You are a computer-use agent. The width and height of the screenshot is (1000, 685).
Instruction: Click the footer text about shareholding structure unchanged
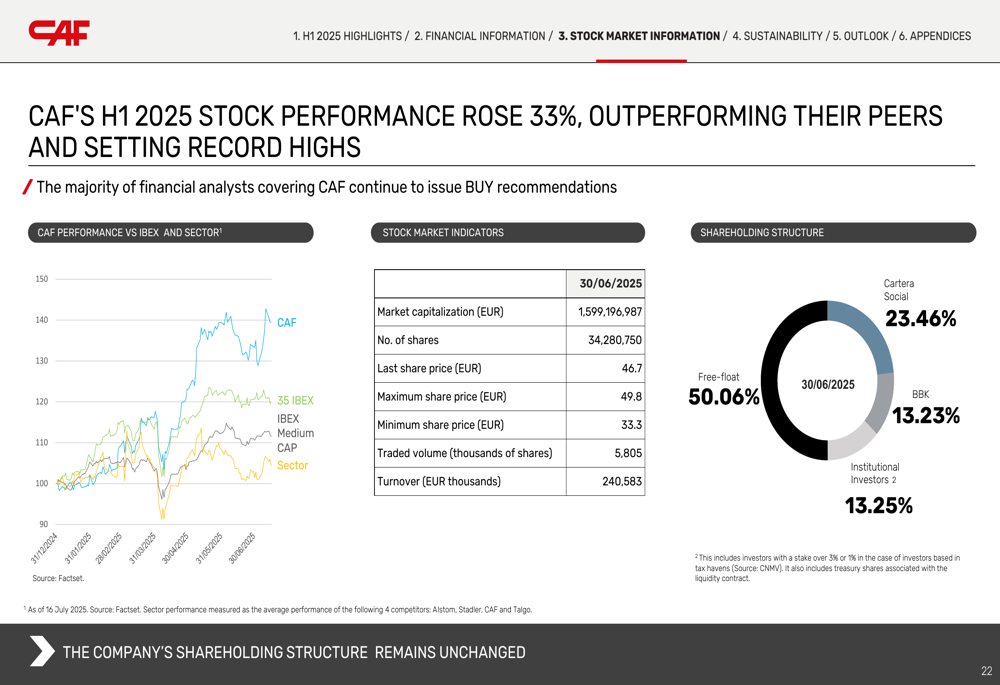pyautogui.click(x=294, y=652)
